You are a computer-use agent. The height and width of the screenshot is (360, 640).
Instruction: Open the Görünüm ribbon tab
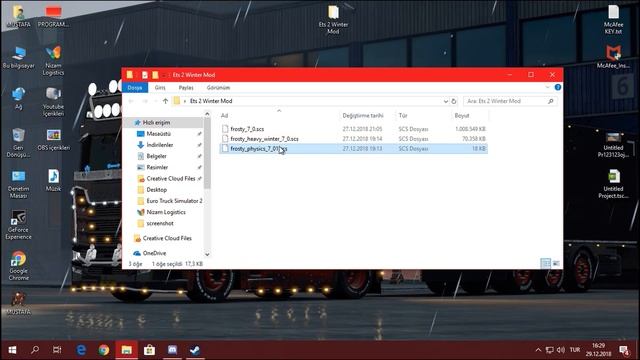tap(218, 88)
